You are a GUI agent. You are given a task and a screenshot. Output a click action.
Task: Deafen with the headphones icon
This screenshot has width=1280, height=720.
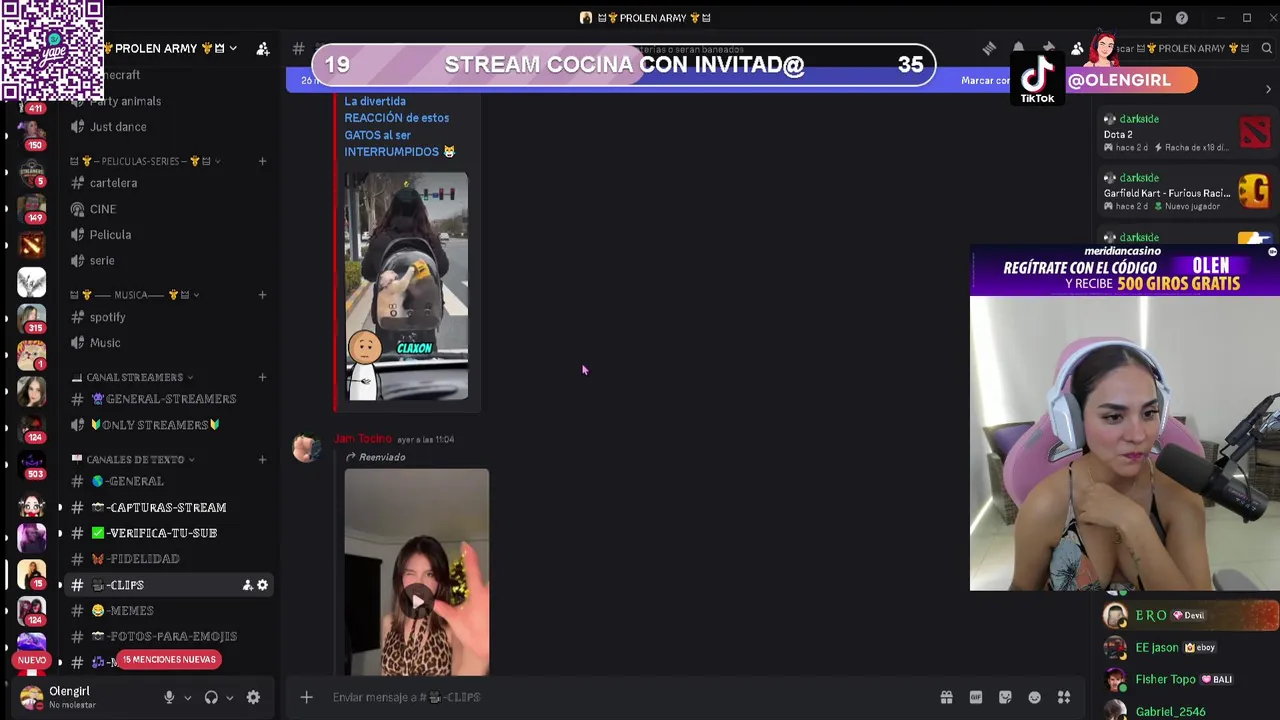(211, 698)
